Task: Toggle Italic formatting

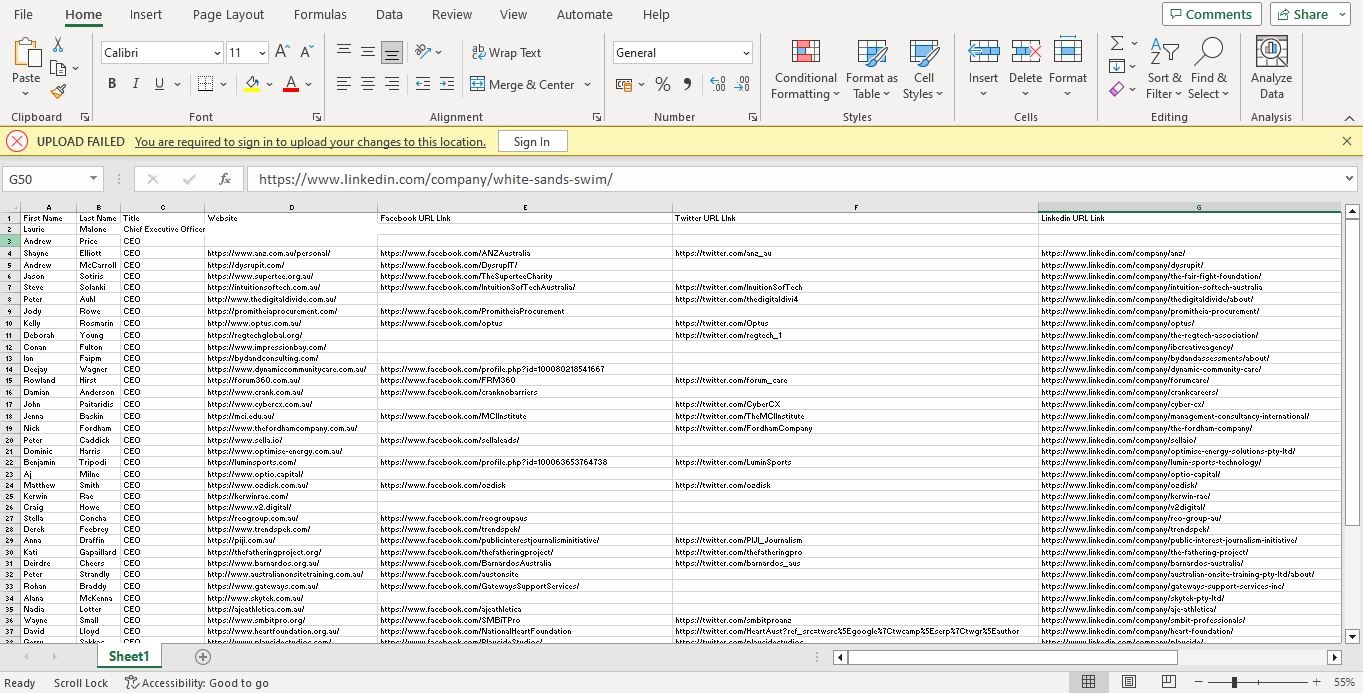Action: 135,84
